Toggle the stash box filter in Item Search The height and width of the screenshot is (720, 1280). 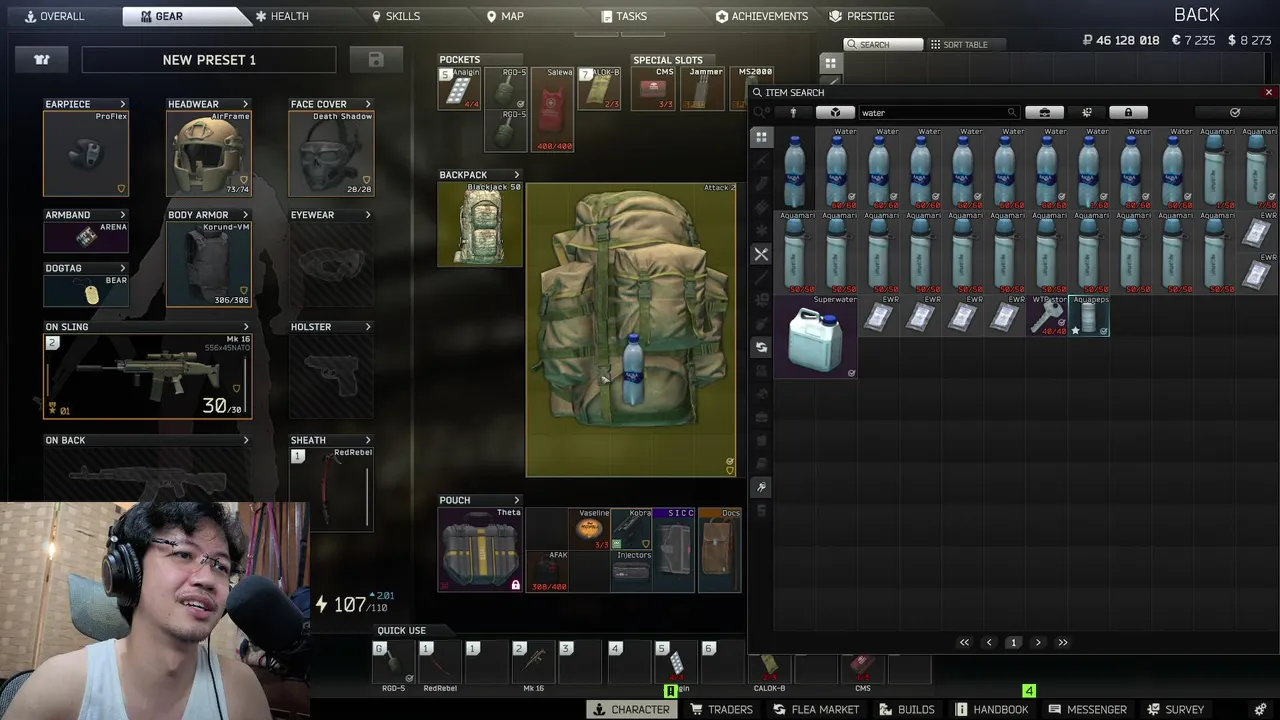pyautogui.click(x=835, y=113)
